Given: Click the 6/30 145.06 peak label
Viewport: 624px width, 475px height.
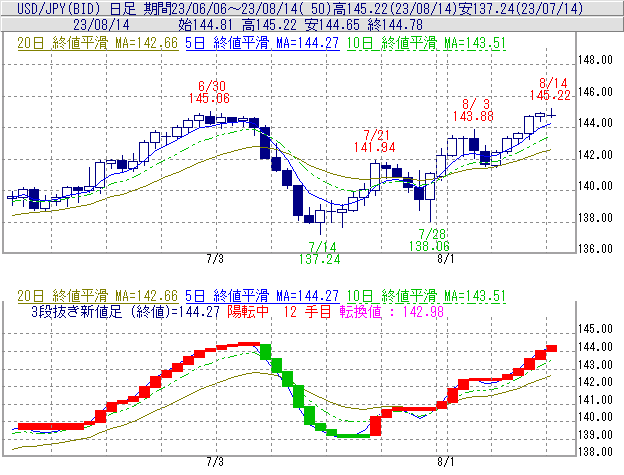Looking at the screenshot, I should (x=209, y=92).
